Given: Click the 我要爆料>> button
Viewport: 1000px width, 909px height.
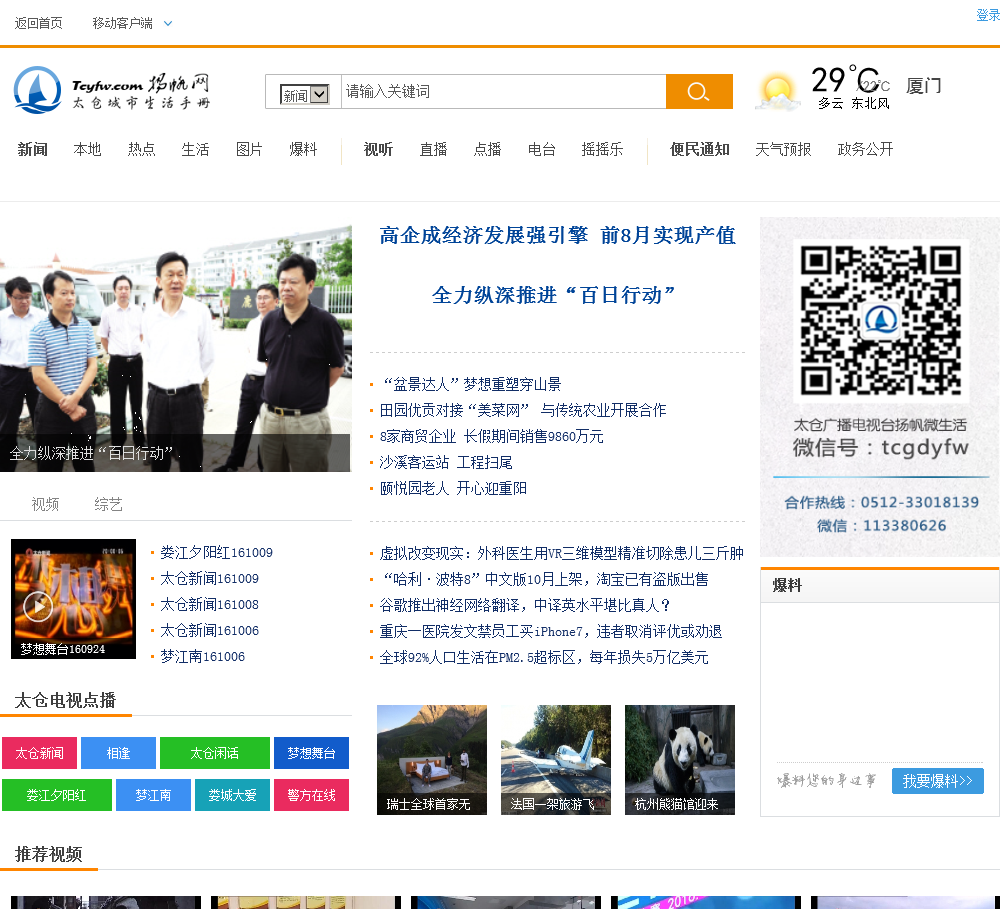Looking at the screenshot, I should click(937, 781).
